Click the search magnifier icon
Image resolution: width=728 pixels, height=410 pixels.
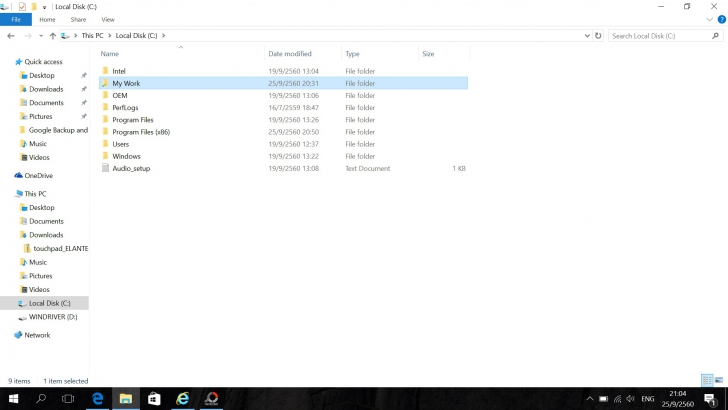(x=715, y=36)
